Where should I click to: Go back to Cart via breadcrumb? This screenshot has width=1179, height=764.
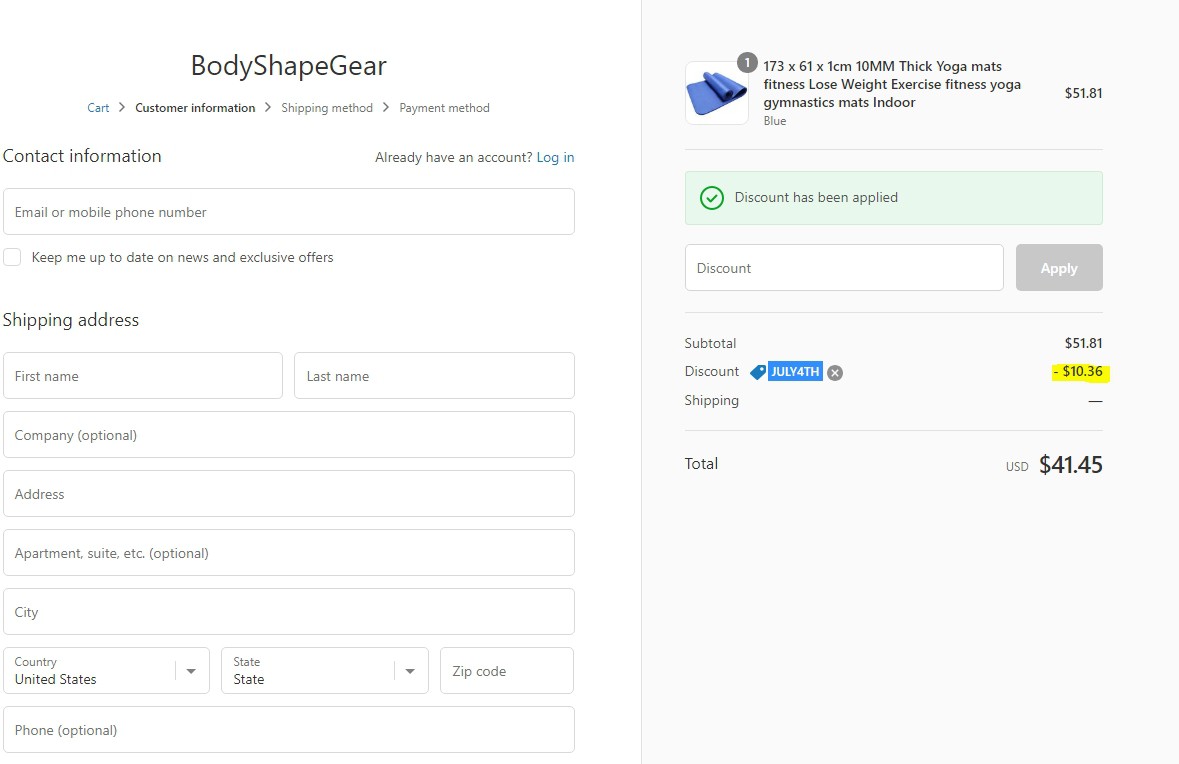pos(97,107)
